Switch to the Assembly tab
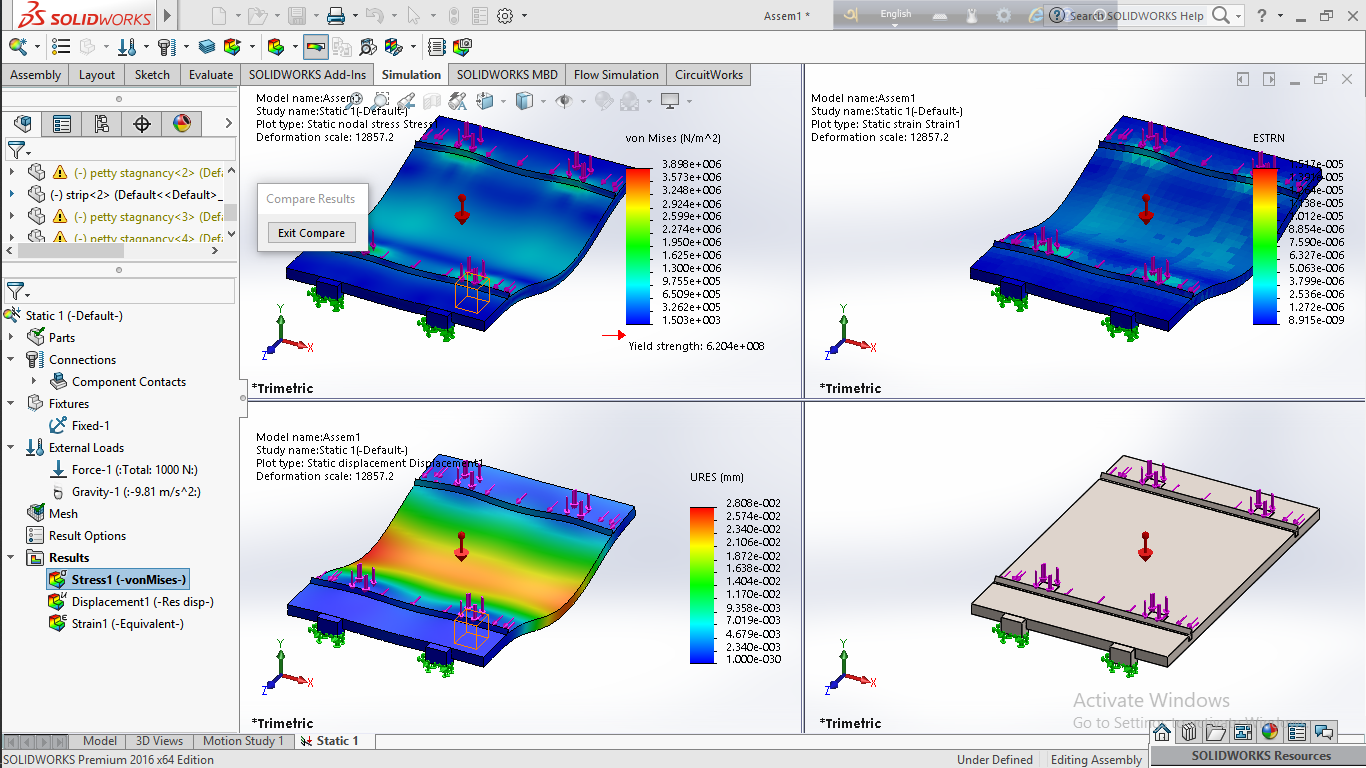 click(35, 75)
